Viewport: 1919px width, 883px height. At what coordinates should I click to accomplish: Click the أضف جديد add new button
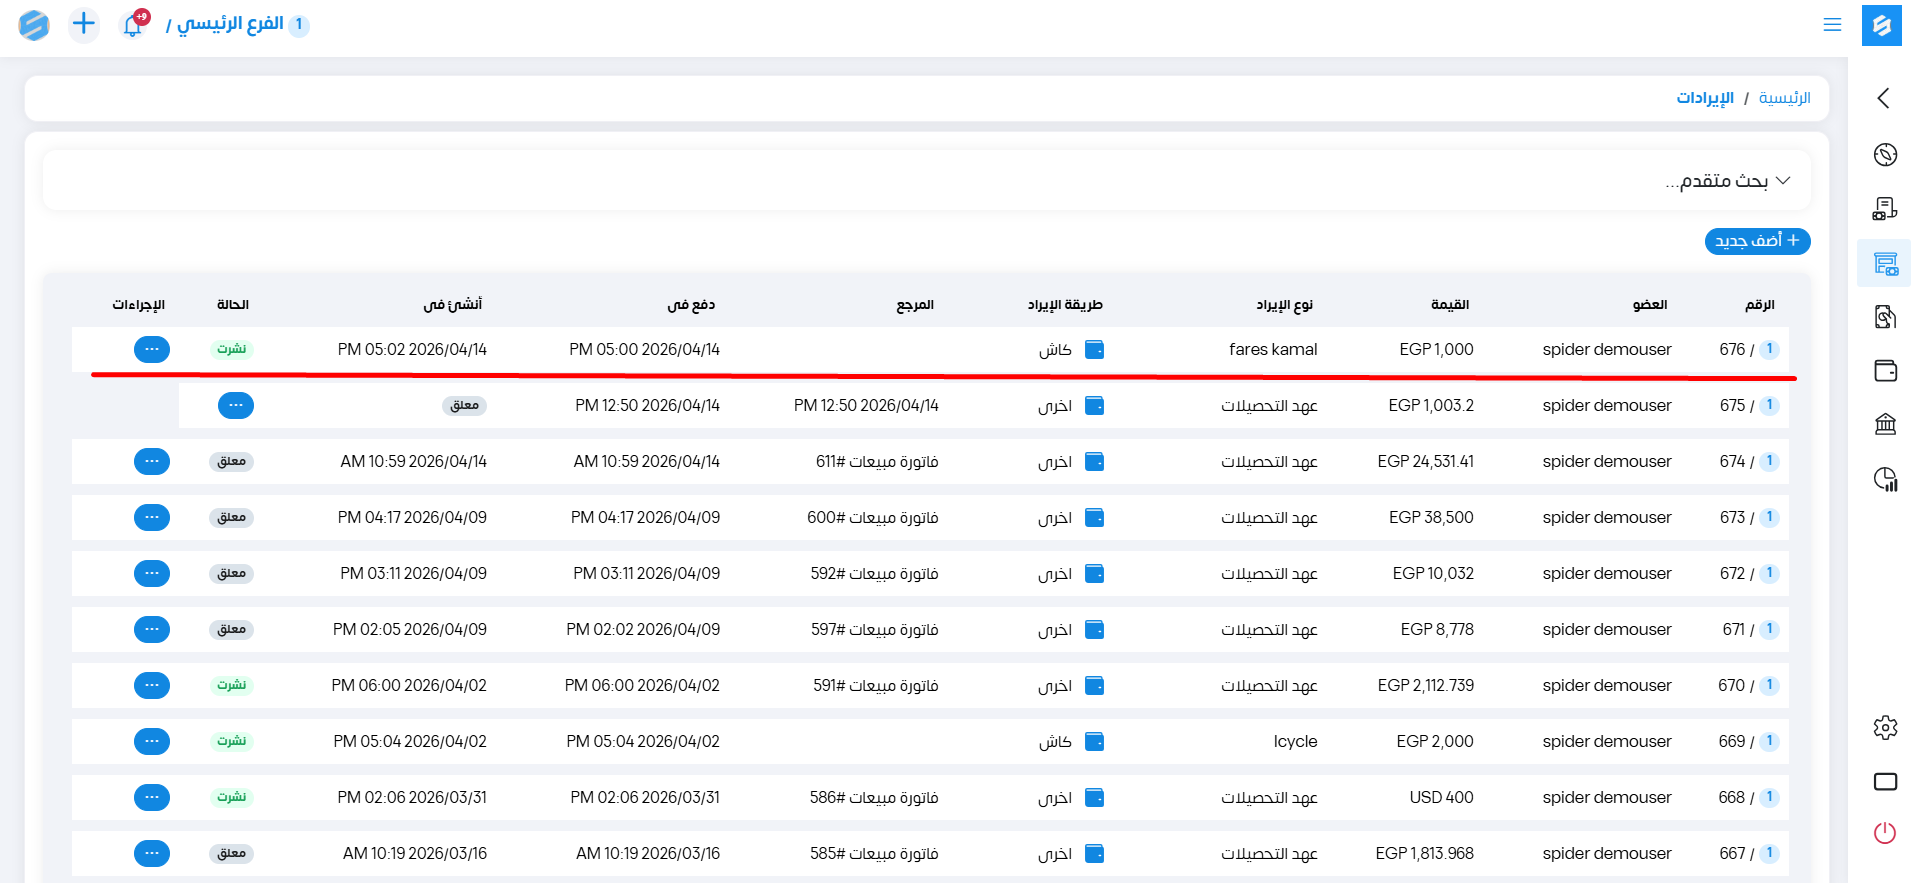(1757, 241)
